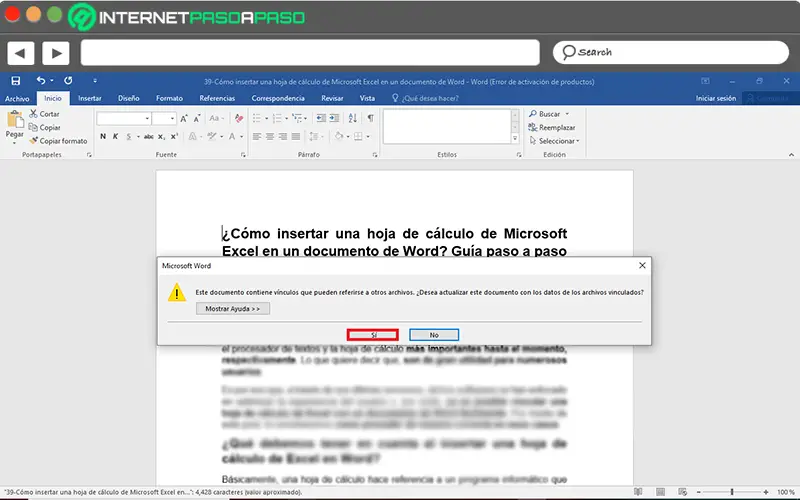The width and height of the screenshot is (800, 500).
Task: Toggle the show paragraph marks ¶ button
Action: (x=370, y=118)
